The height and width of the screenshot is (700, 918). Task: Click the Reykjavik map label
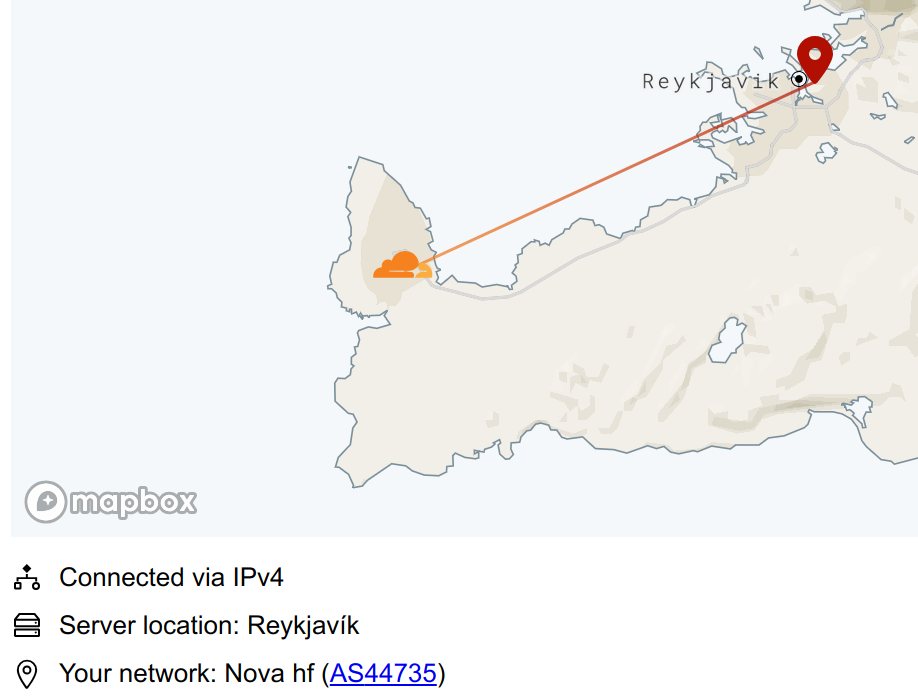[710, 81]
